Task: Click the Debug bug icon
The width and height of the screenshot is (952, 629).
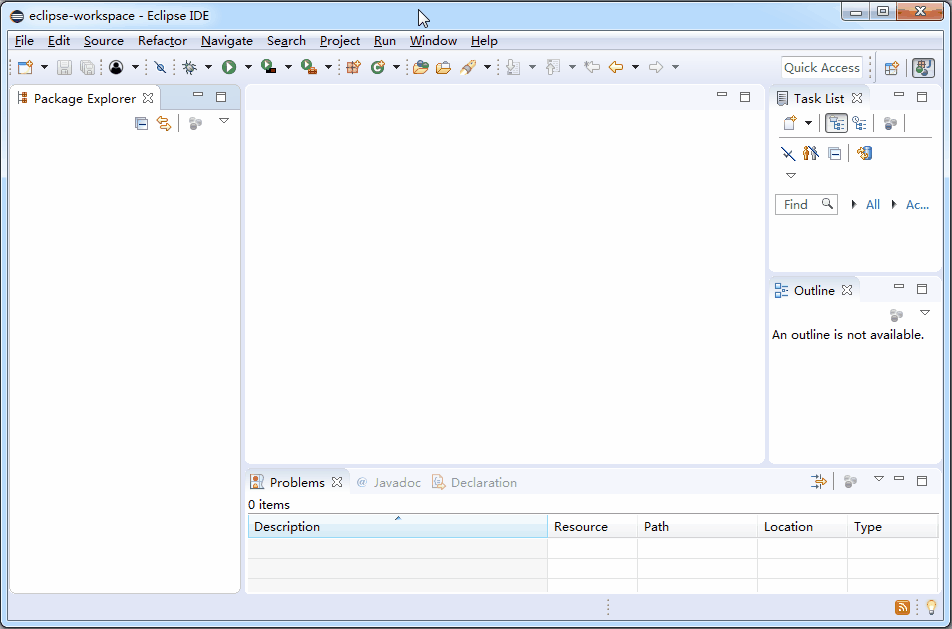Action: coord(189,67)
